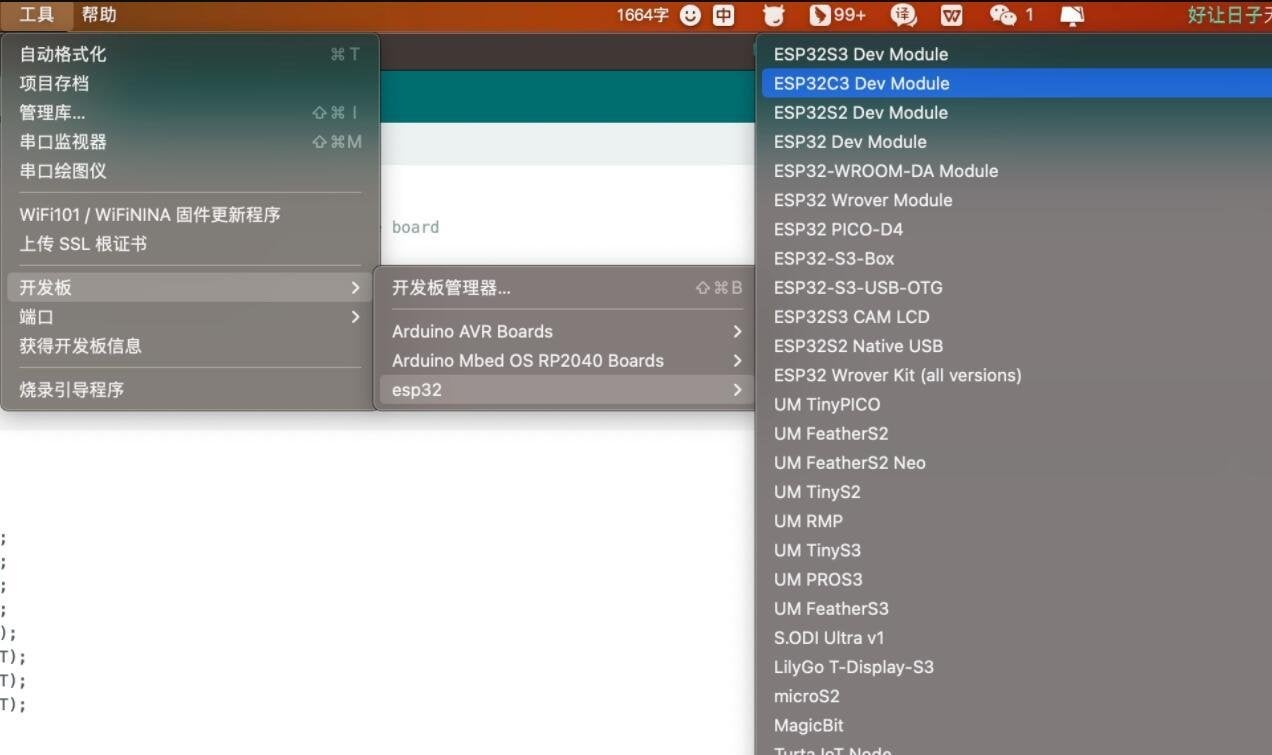Screen dimensions: 1272x755
Task: Open the emoji smiley menu bar icon
Action: [x=690, y=15]
